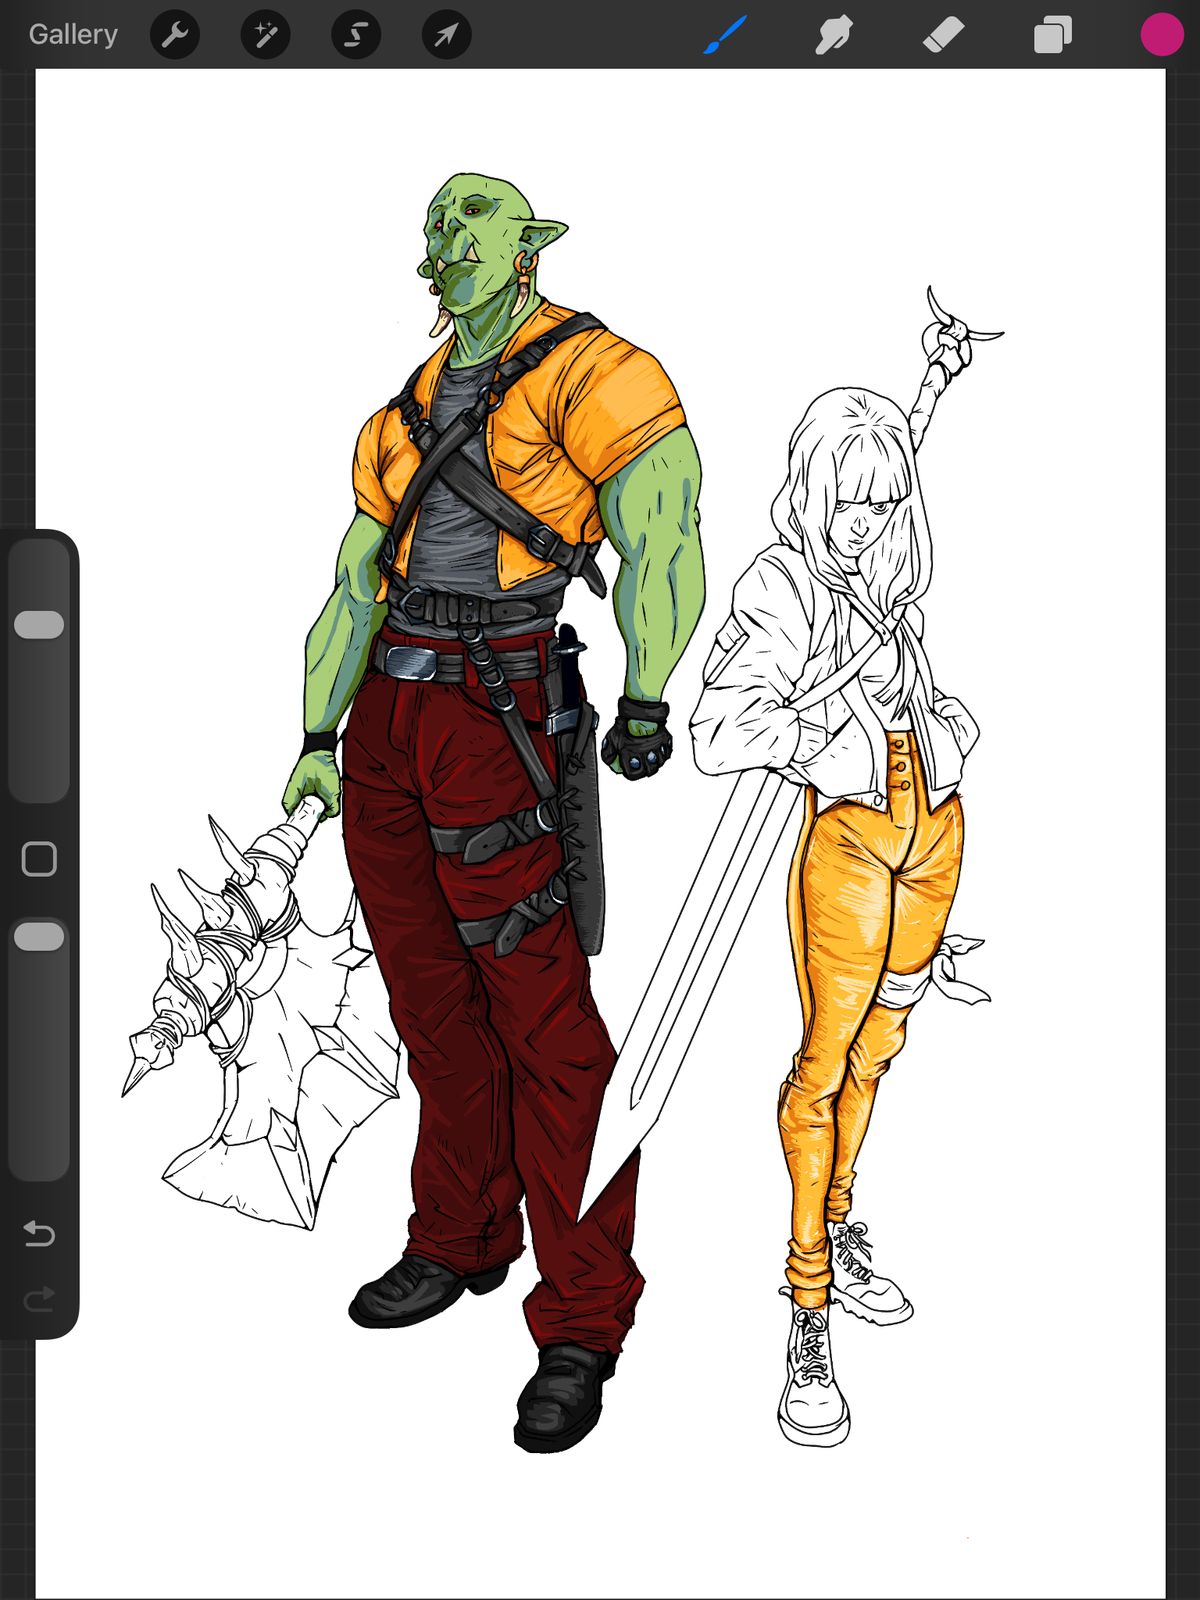Open the Actions wrench menu
The width and height of the screenshot is (1200, 1600).
point(175,35)
